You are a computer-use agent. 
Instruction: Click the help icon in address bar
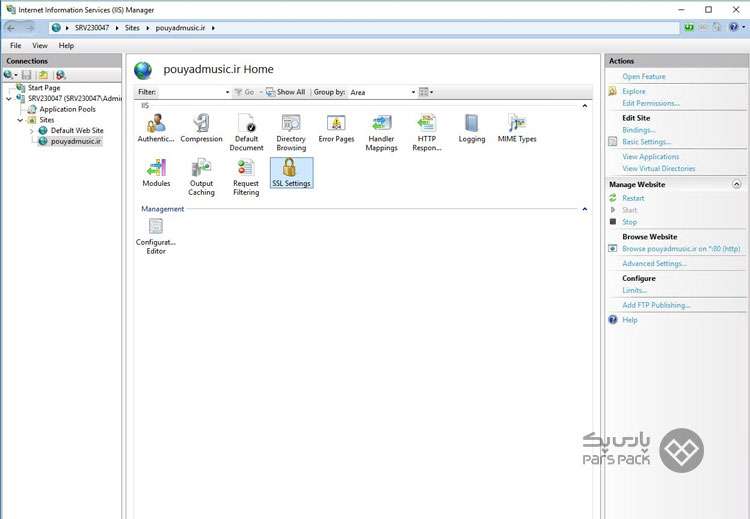coord(733,27)
